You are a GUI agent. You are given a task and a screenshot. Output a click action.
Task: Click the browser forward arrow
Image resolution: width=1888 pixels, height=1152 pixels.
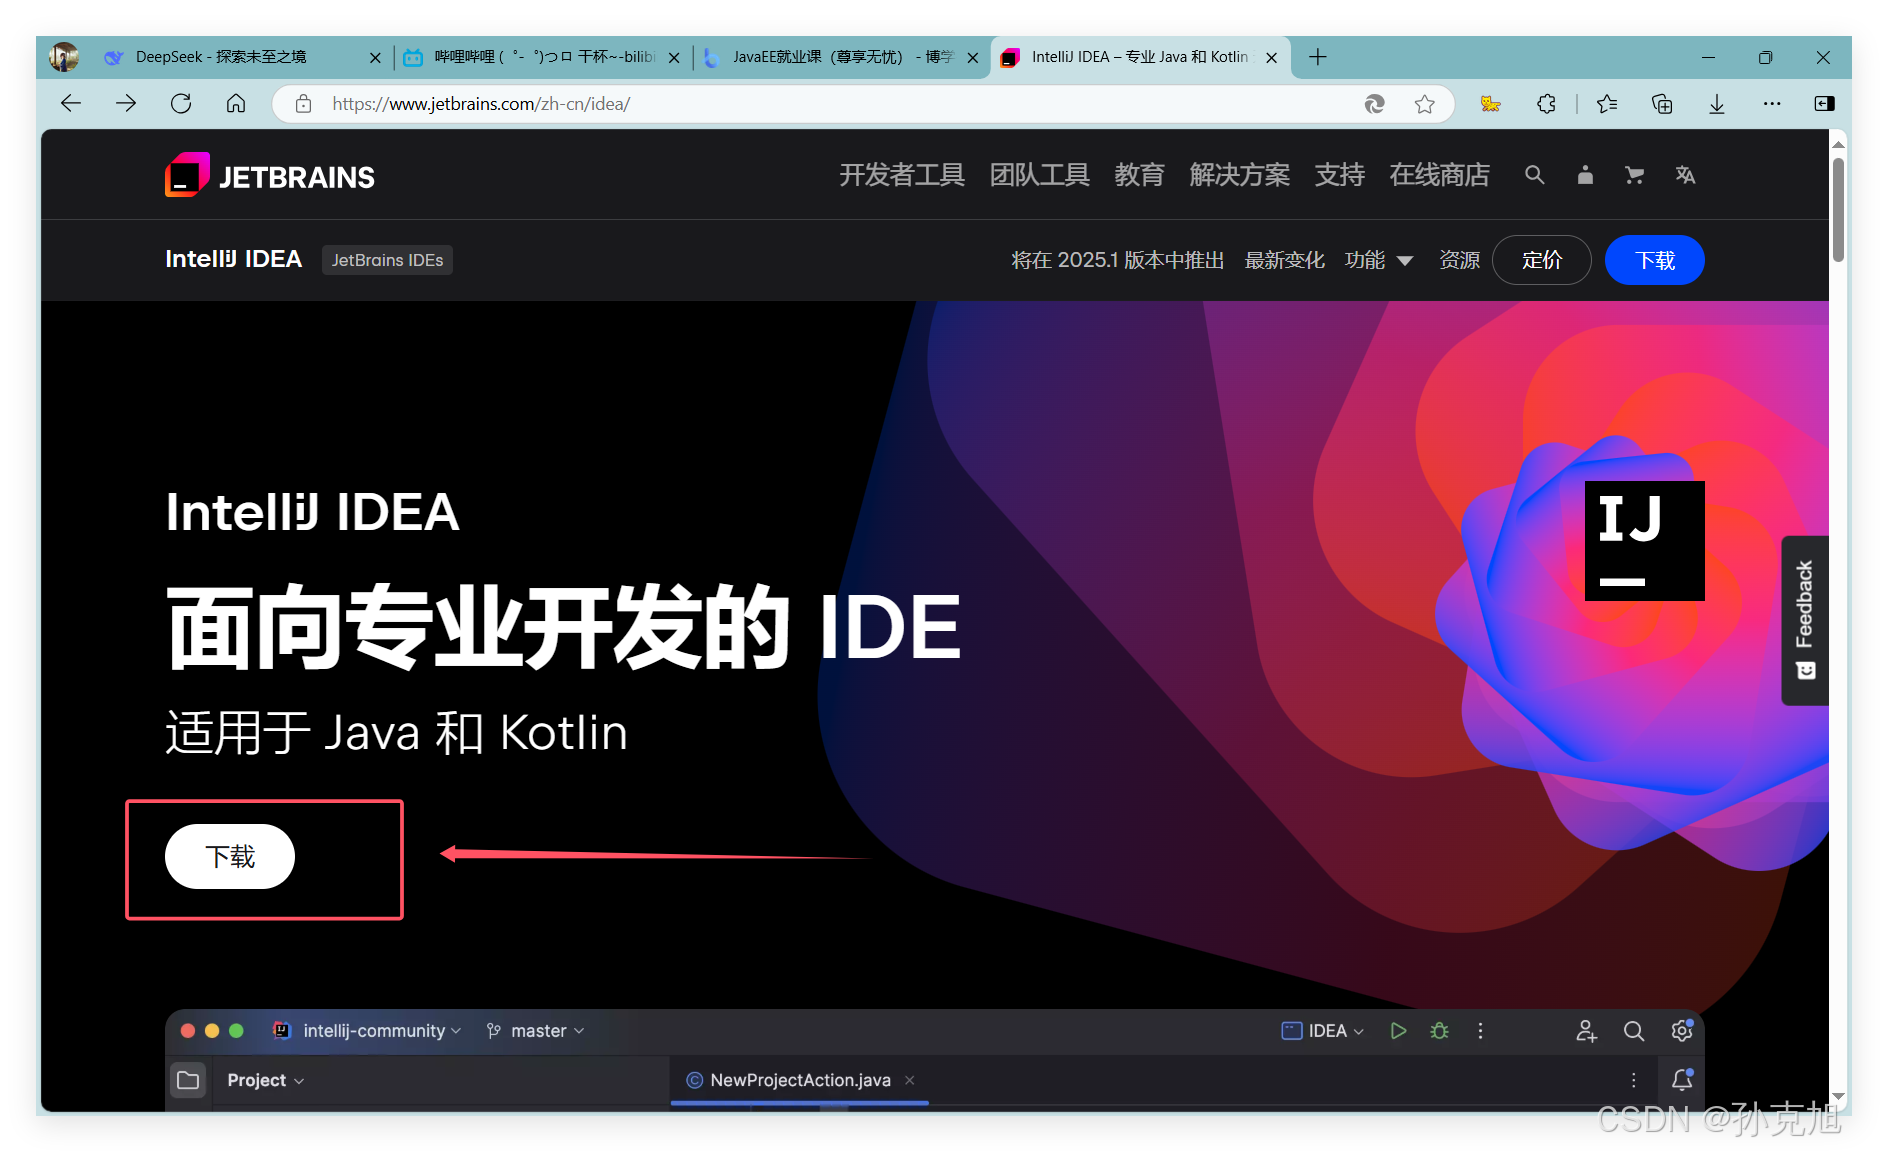[126, 104]
